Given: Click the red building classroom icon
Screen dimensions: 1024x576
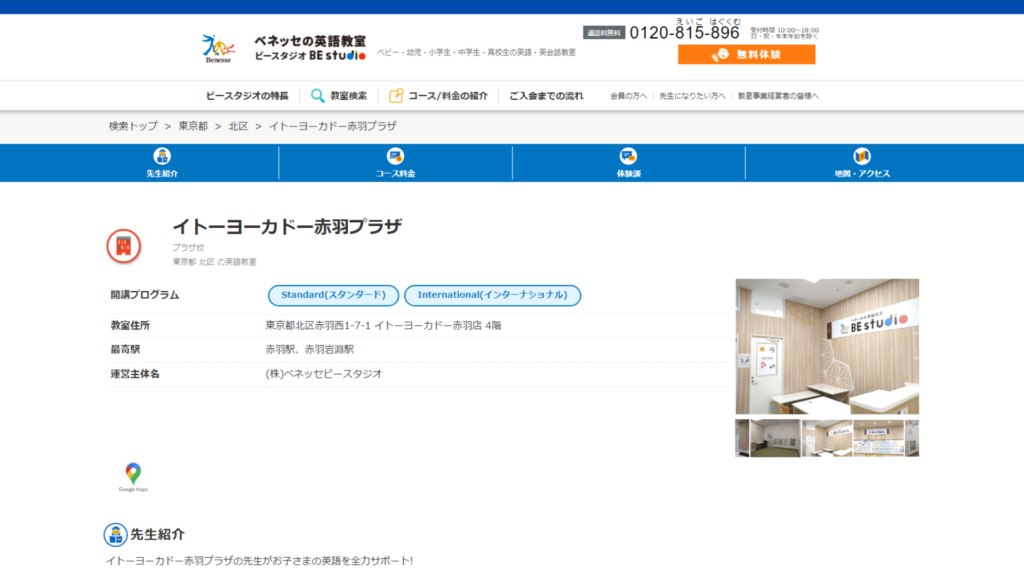Looking at the screenshot, I should (123, 246).
